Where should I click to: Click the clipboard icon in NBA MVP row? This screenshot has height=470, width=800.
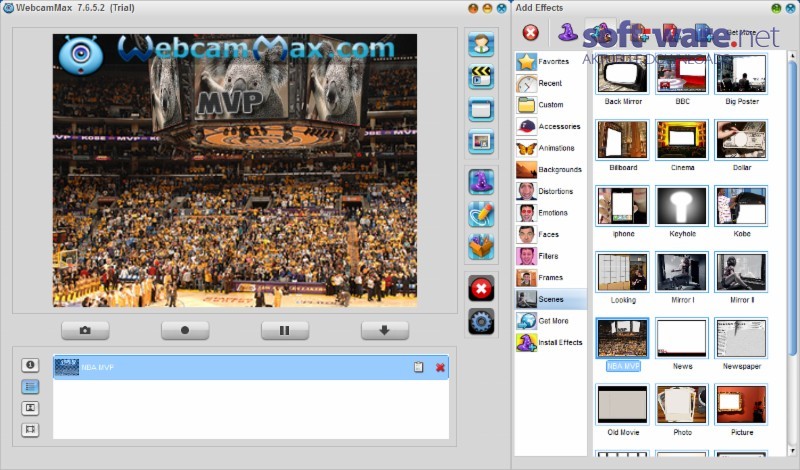tap(418, 367)
